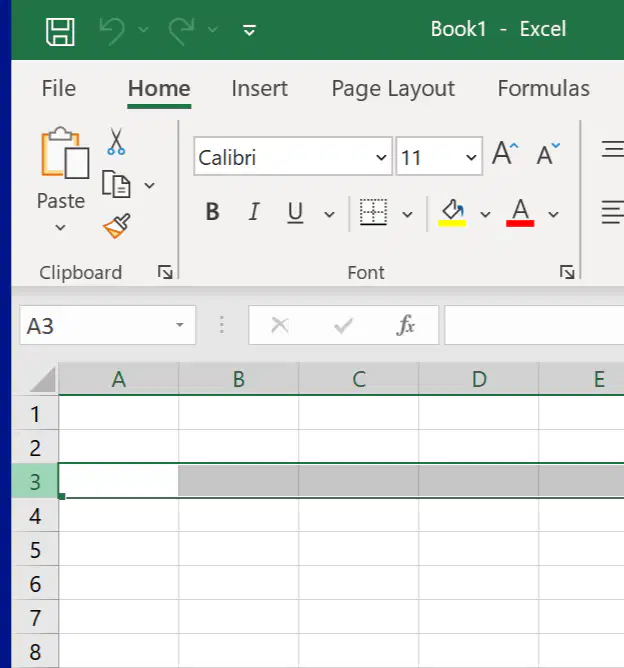Expand the Name Box dropdown arrow
The width and height of the screenshot is (624, 668).
(180, 325)
